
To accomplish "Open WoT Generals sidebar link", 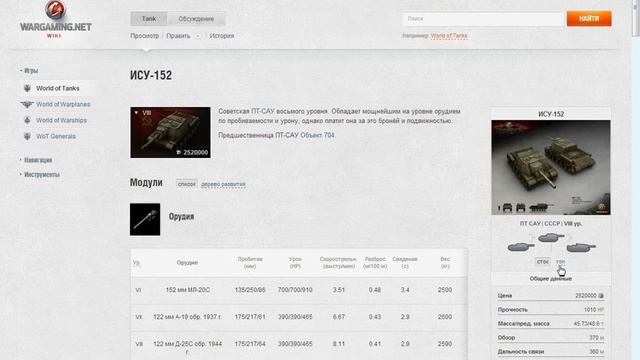I will (56, 136).
